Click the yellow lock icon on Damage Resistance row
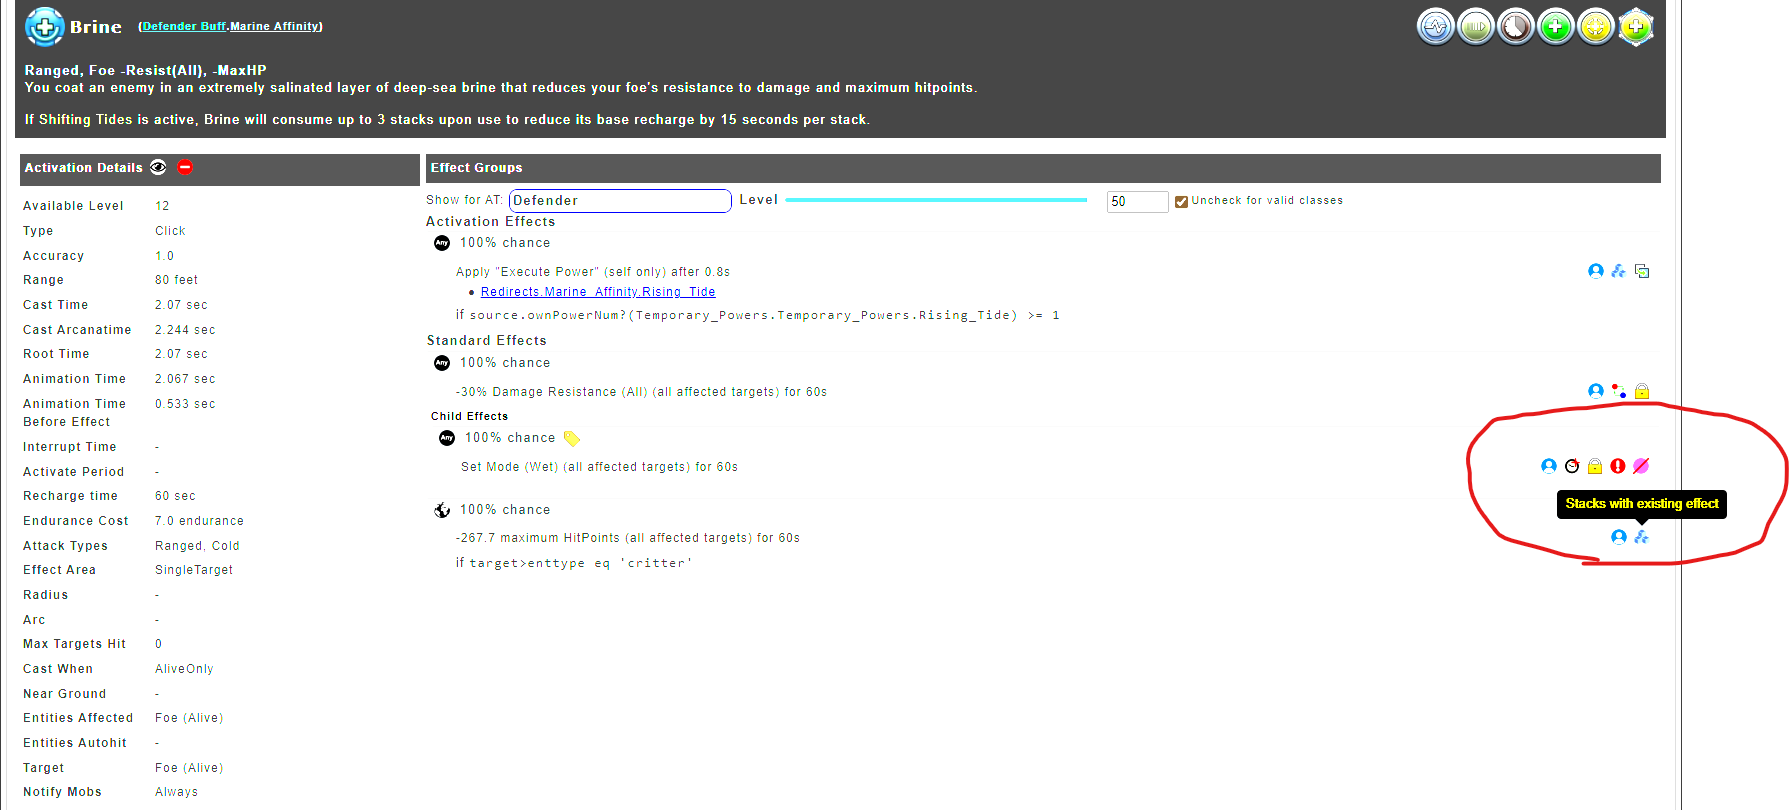1789x810 pixels. (x=1642, y=391)
